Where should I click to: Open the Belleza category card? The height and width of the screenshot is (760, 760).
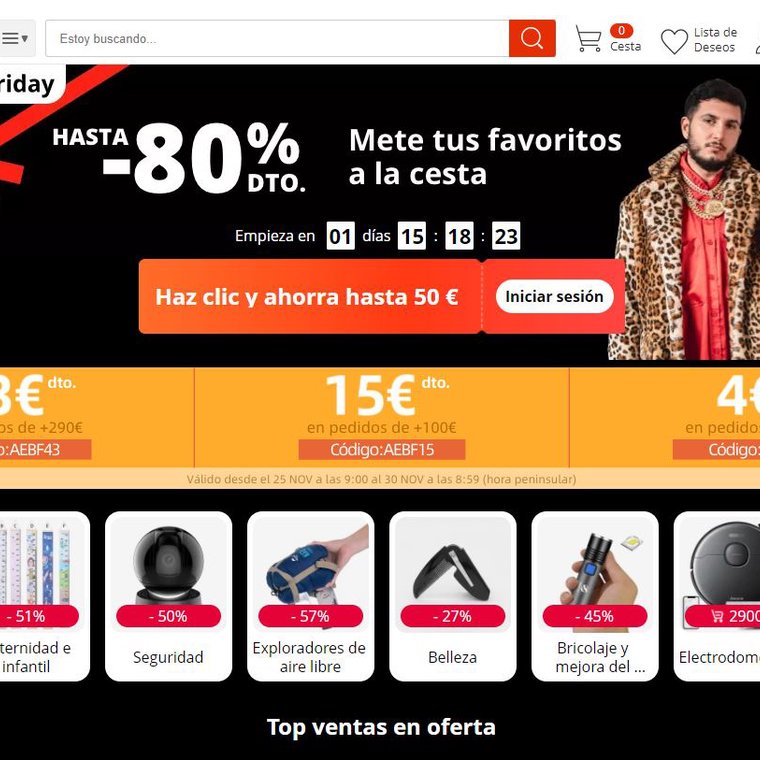coord(453,596)
